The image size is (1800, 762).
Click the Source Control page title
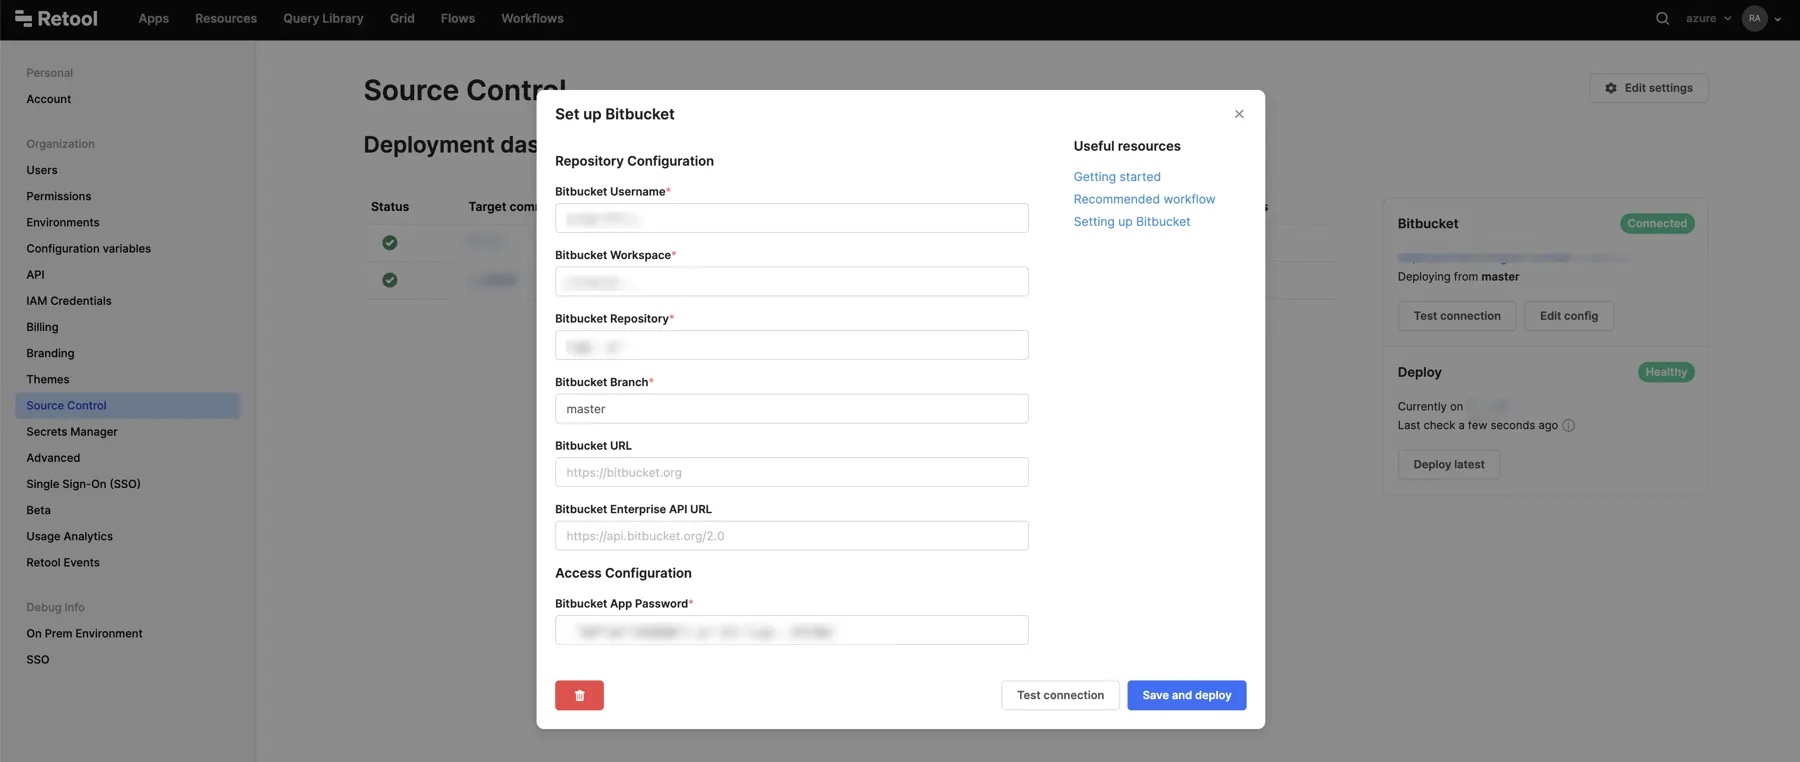point(464,90)
